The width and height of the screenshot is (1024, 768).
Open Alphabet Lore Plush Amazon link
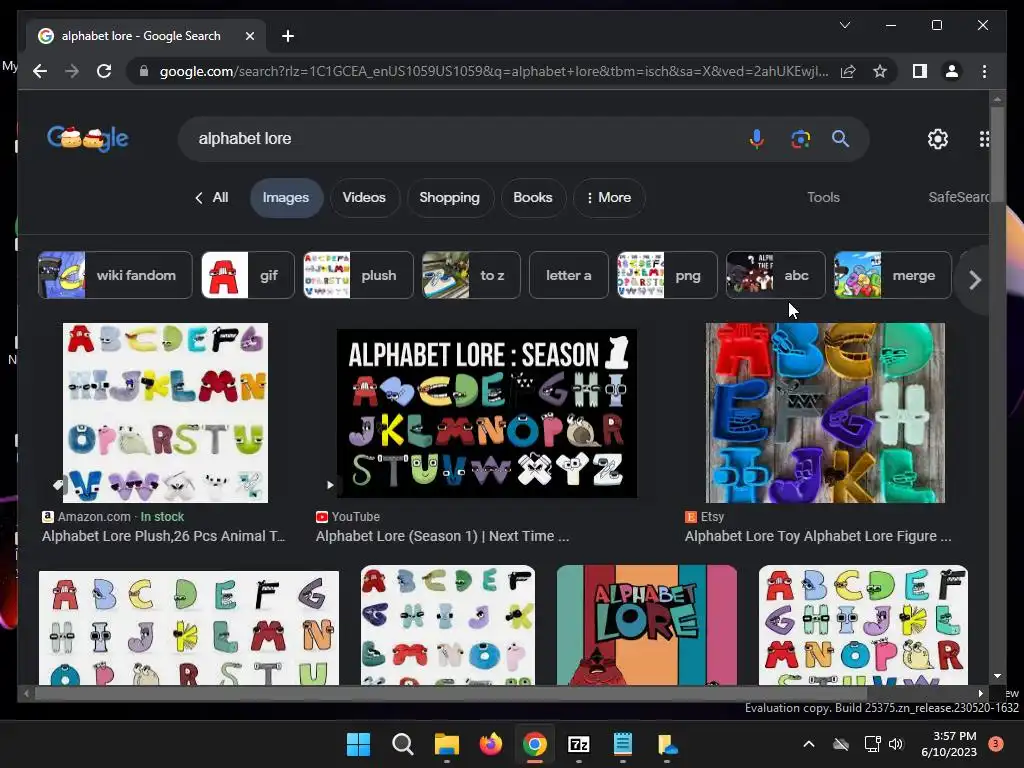(x=163, y=536)
